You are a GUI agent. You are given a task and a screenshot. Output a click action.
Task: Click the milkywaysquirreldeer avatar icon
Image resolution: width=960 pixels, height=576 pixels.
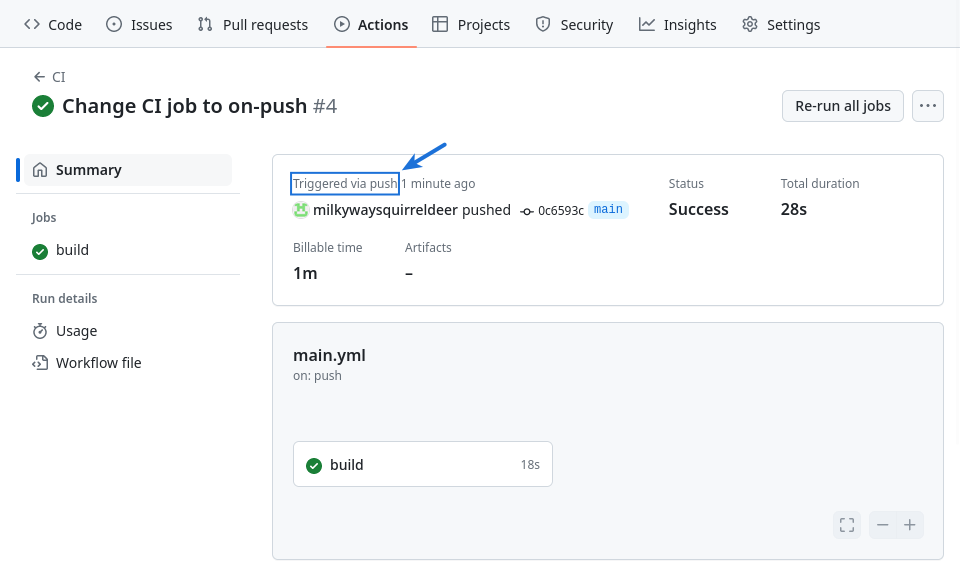(x=301, y=210)
